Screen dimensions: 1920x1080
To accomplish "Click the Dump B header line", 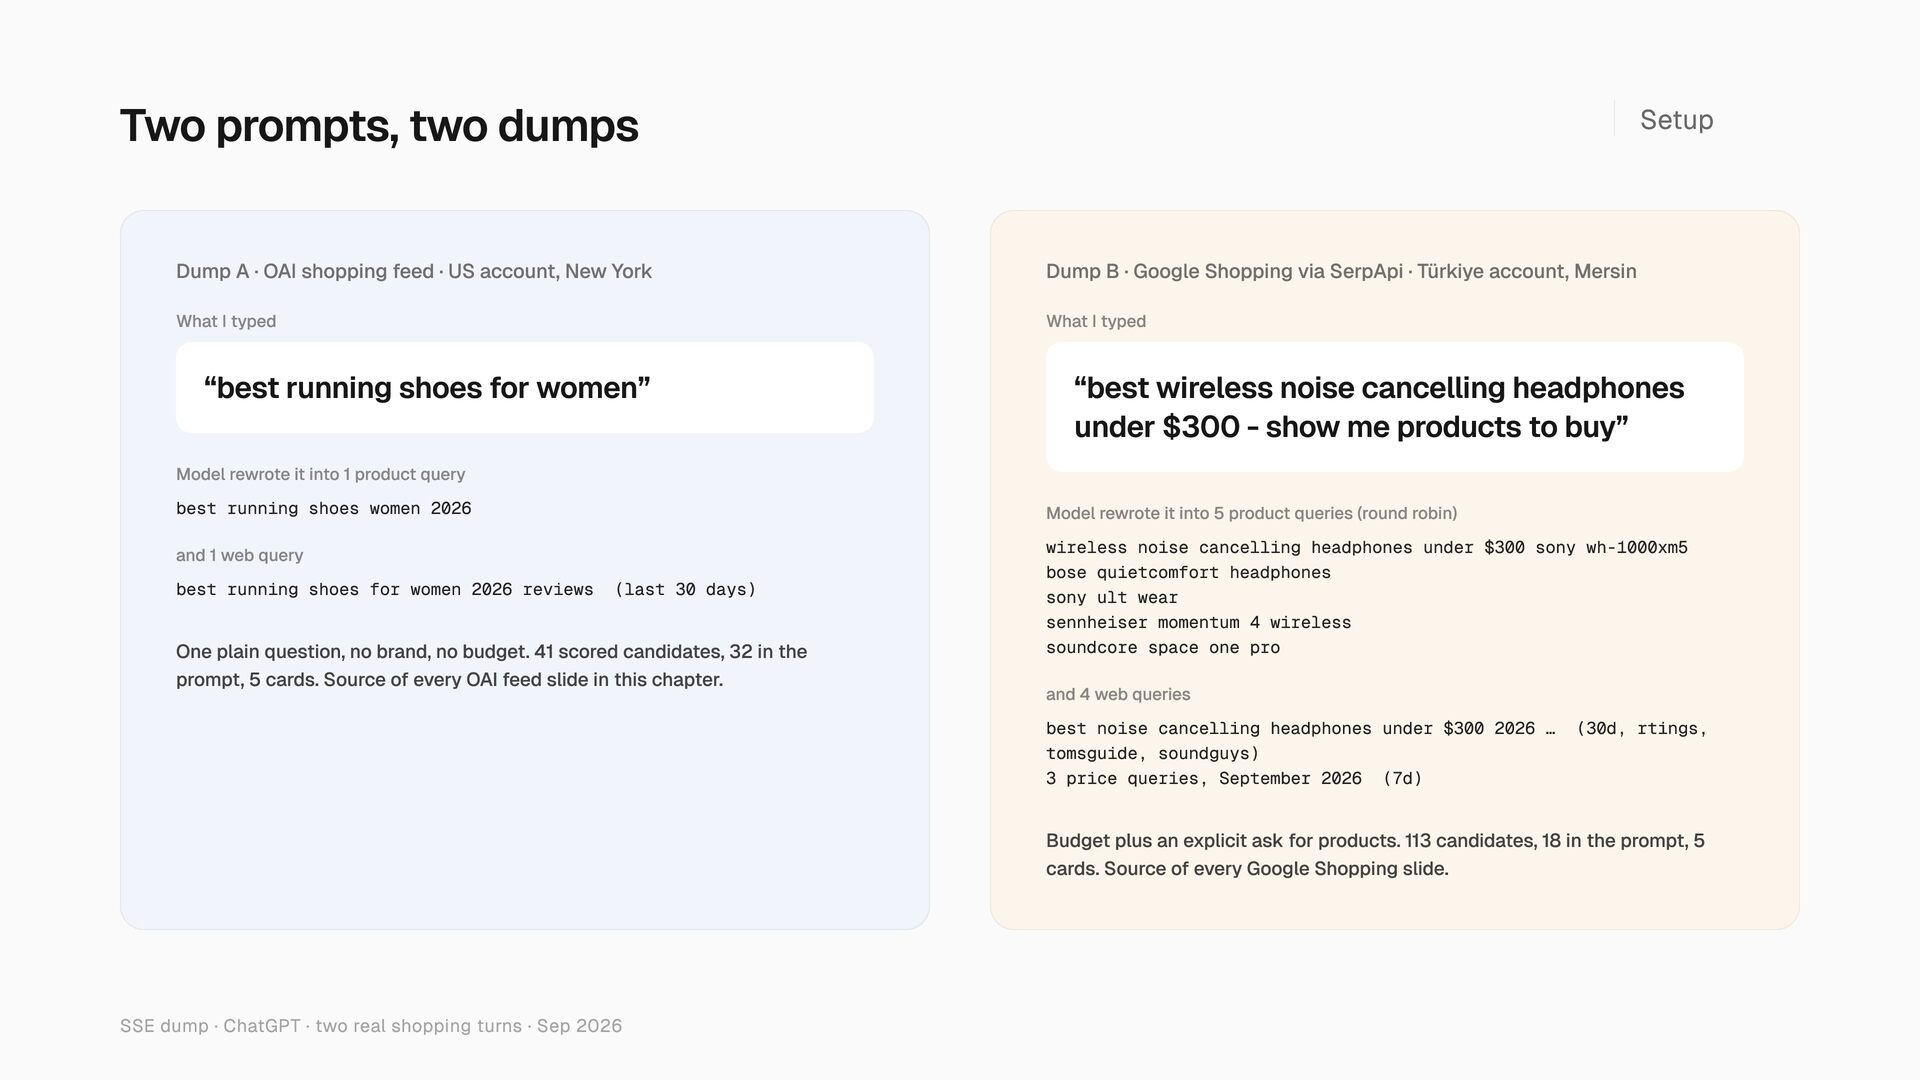I will click(1341, 271).
